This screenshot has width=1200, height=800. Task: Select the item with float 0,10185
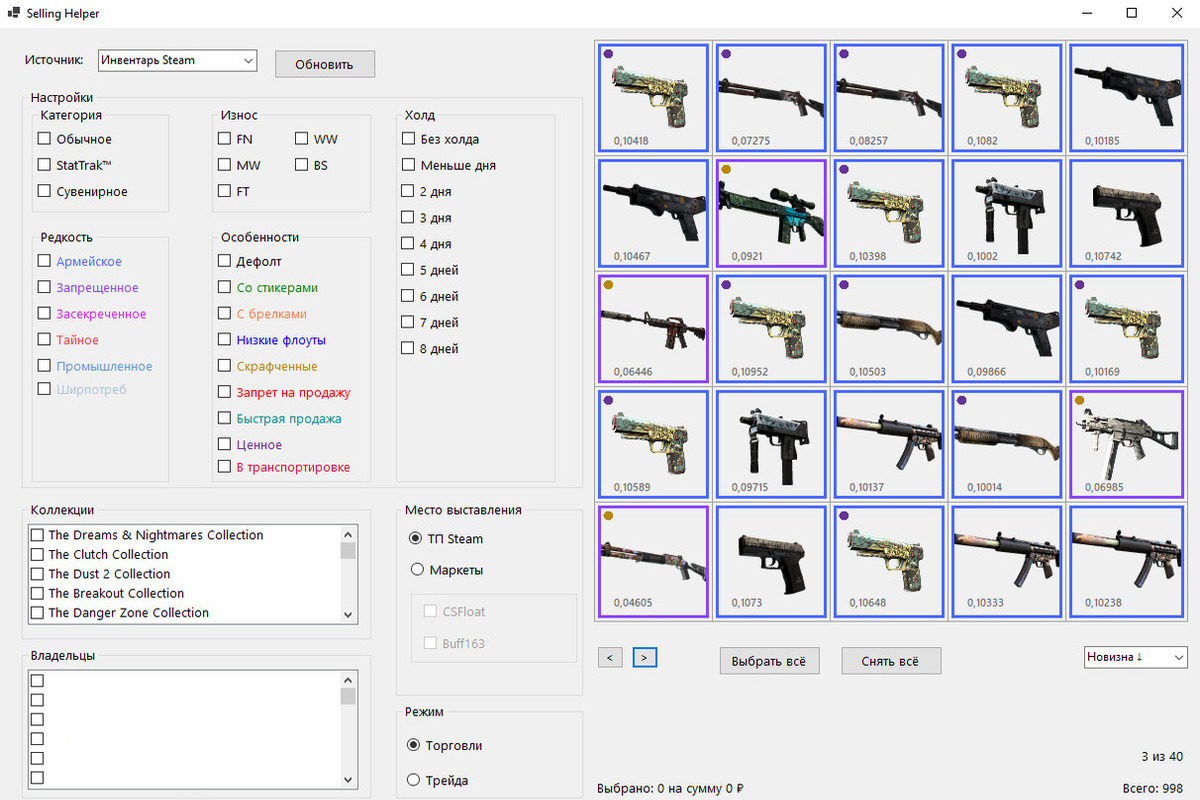(x=1125, y=97)
